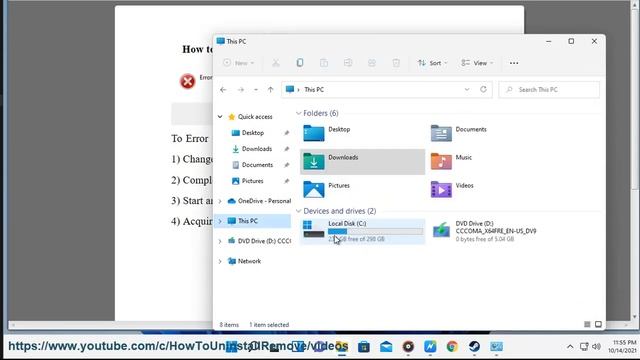Unpin Downloads from Quick access pin icon

pos(287,149)
